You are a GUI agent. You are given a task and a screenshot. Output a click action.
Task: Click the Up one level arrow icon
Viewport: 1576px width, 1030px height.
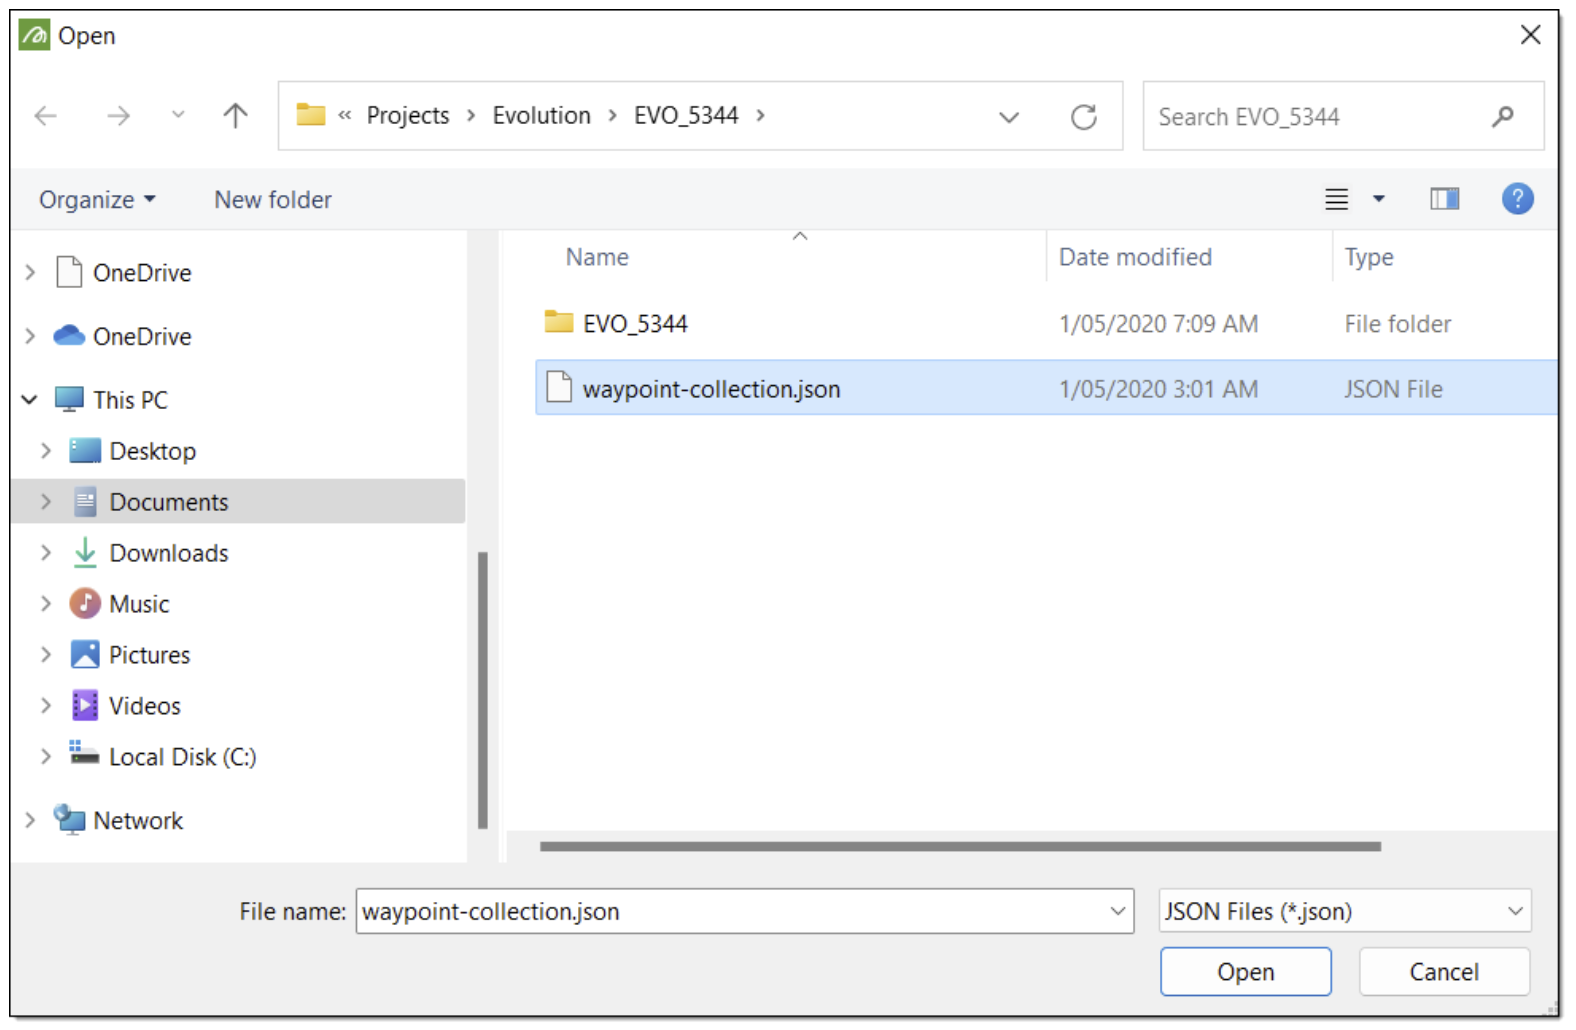point(235,116)
